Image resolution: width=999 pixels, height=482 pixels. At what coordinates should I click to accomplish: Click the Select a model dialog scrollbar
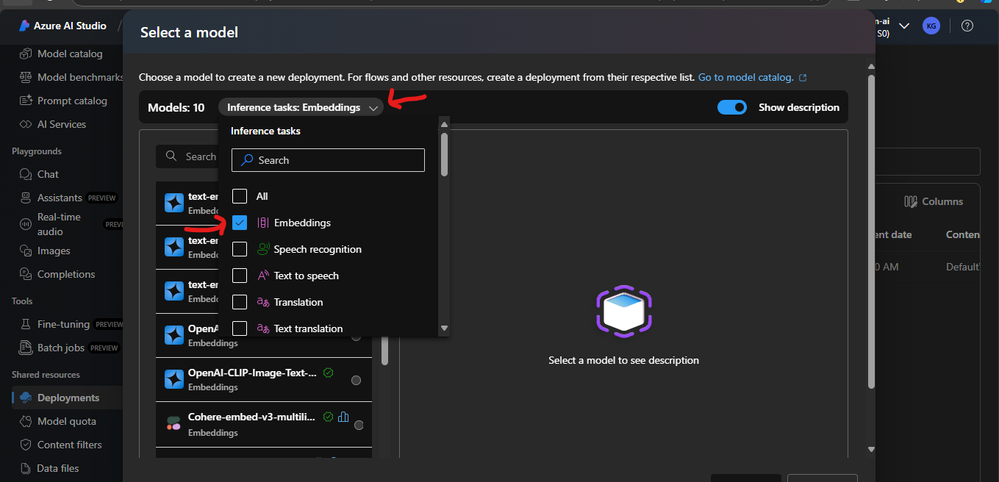pos(871,232)
